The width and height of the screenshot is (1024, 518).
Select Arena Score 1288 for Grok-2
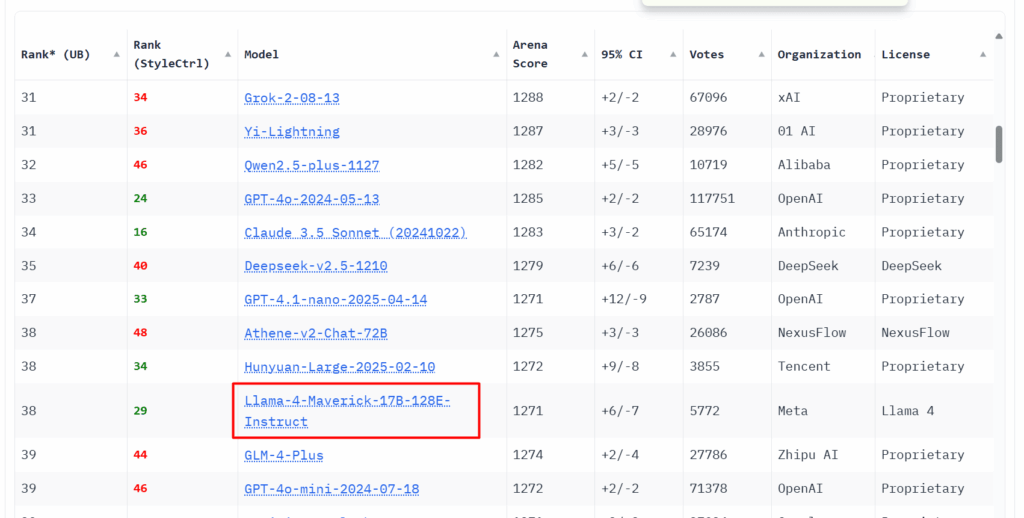pos(528,97)
